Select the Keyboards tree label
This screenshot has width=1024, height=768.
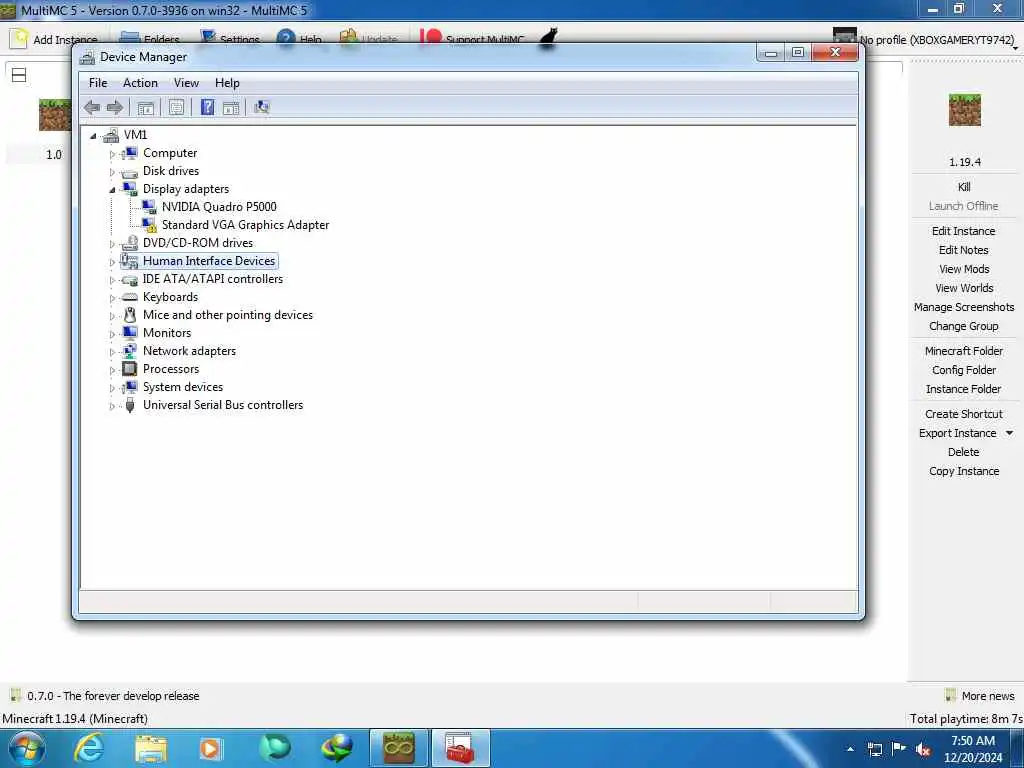170,296
